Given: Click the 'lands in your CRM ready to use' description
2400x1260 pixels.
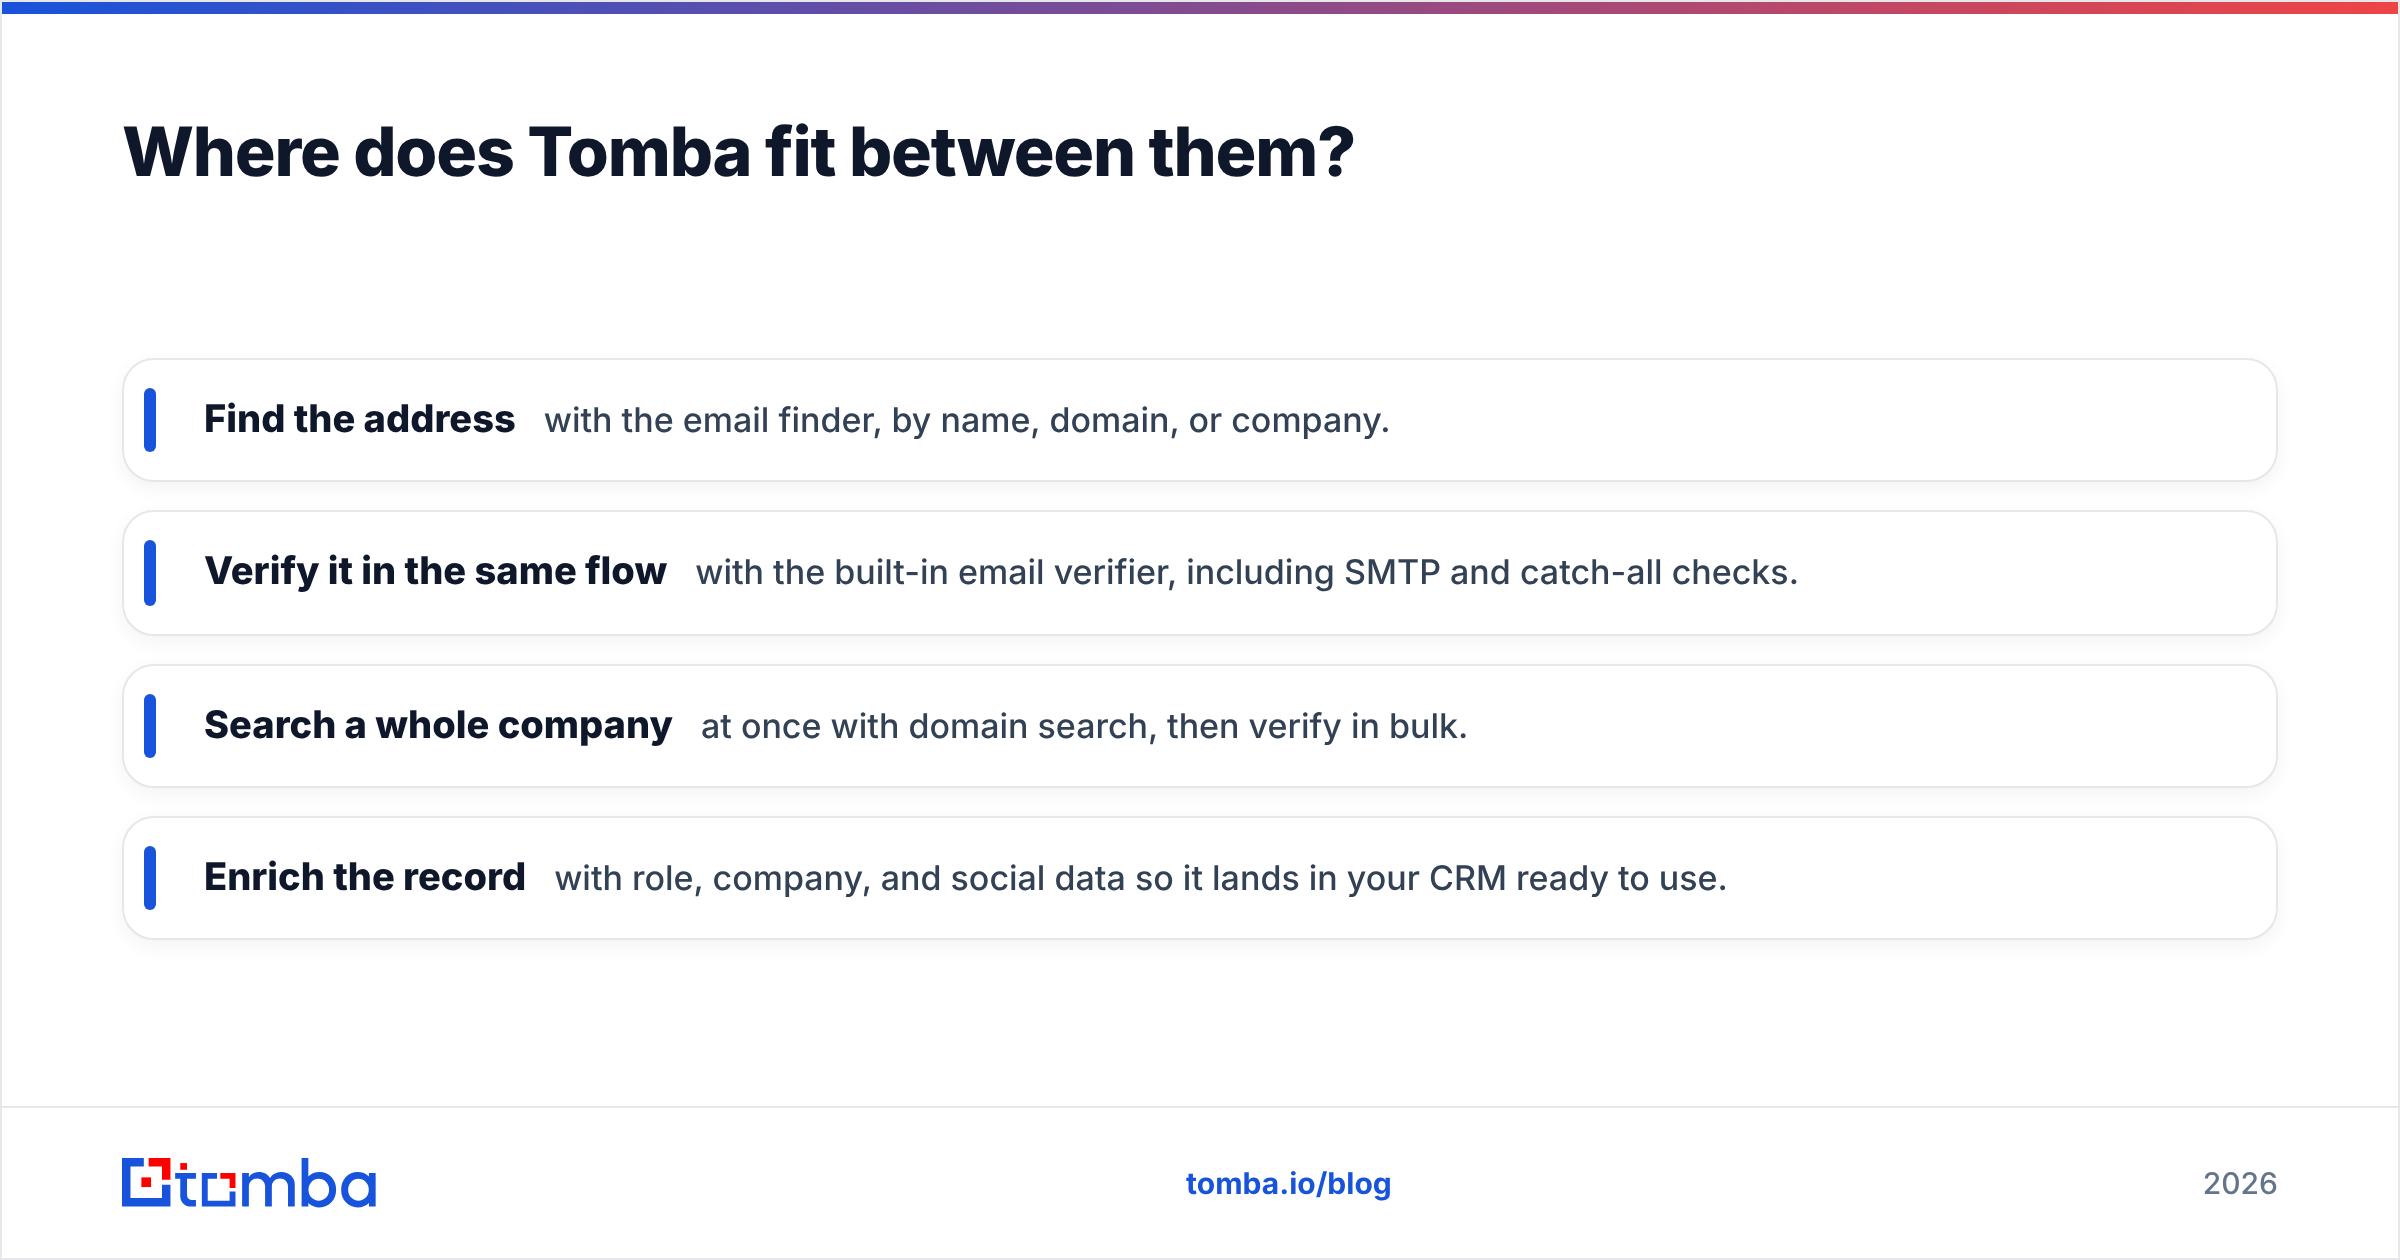Looking at the screenshot, I should [x=1141, y=879].
